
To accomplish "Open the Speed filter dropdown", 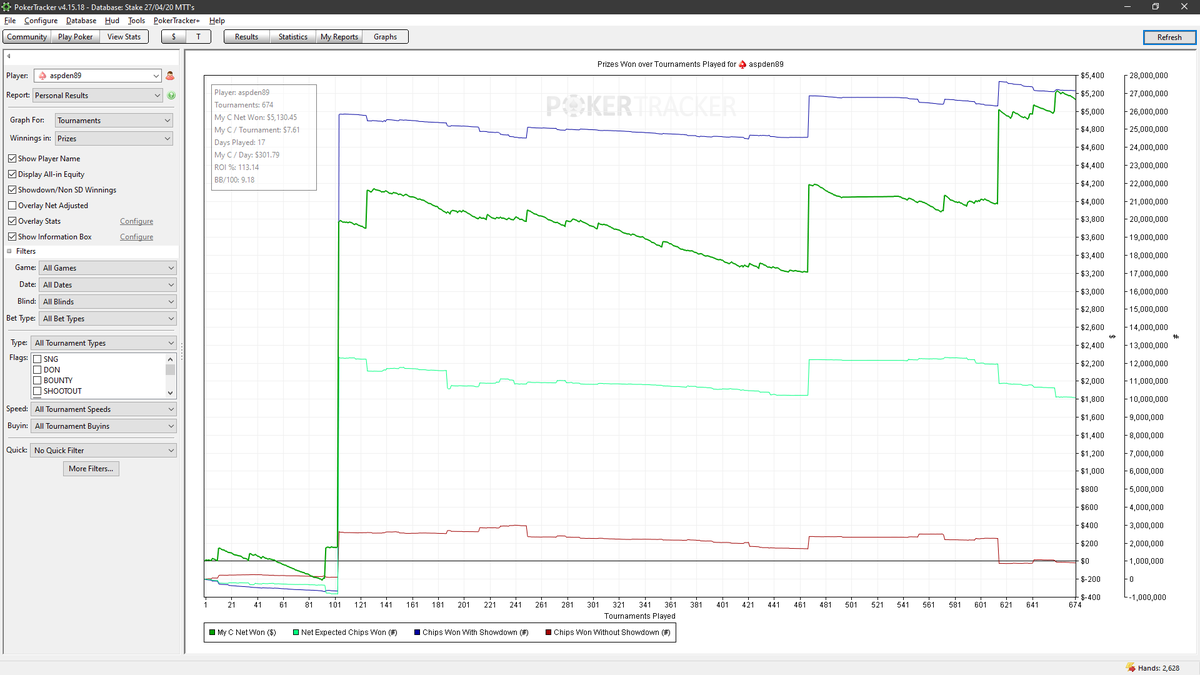I will (x=104, y=409).
